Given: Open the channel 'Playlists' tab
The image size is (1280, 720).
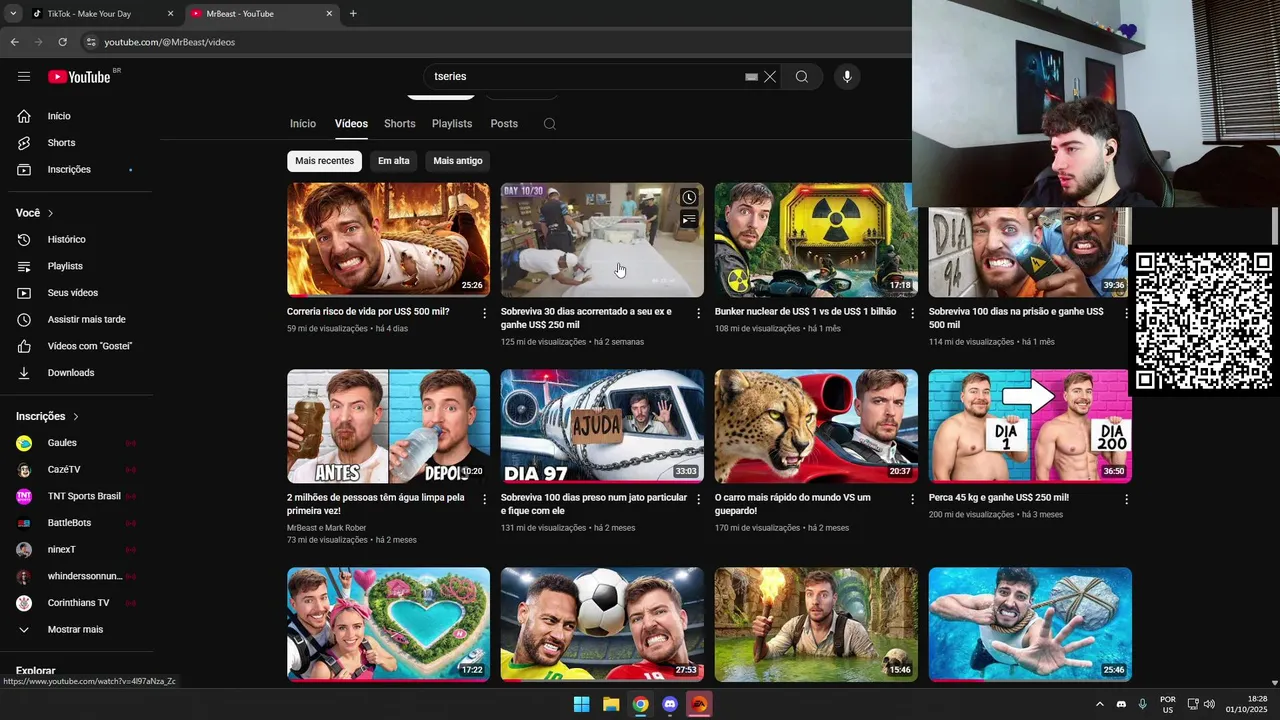Looking at the screenshot, I should 452,124.
